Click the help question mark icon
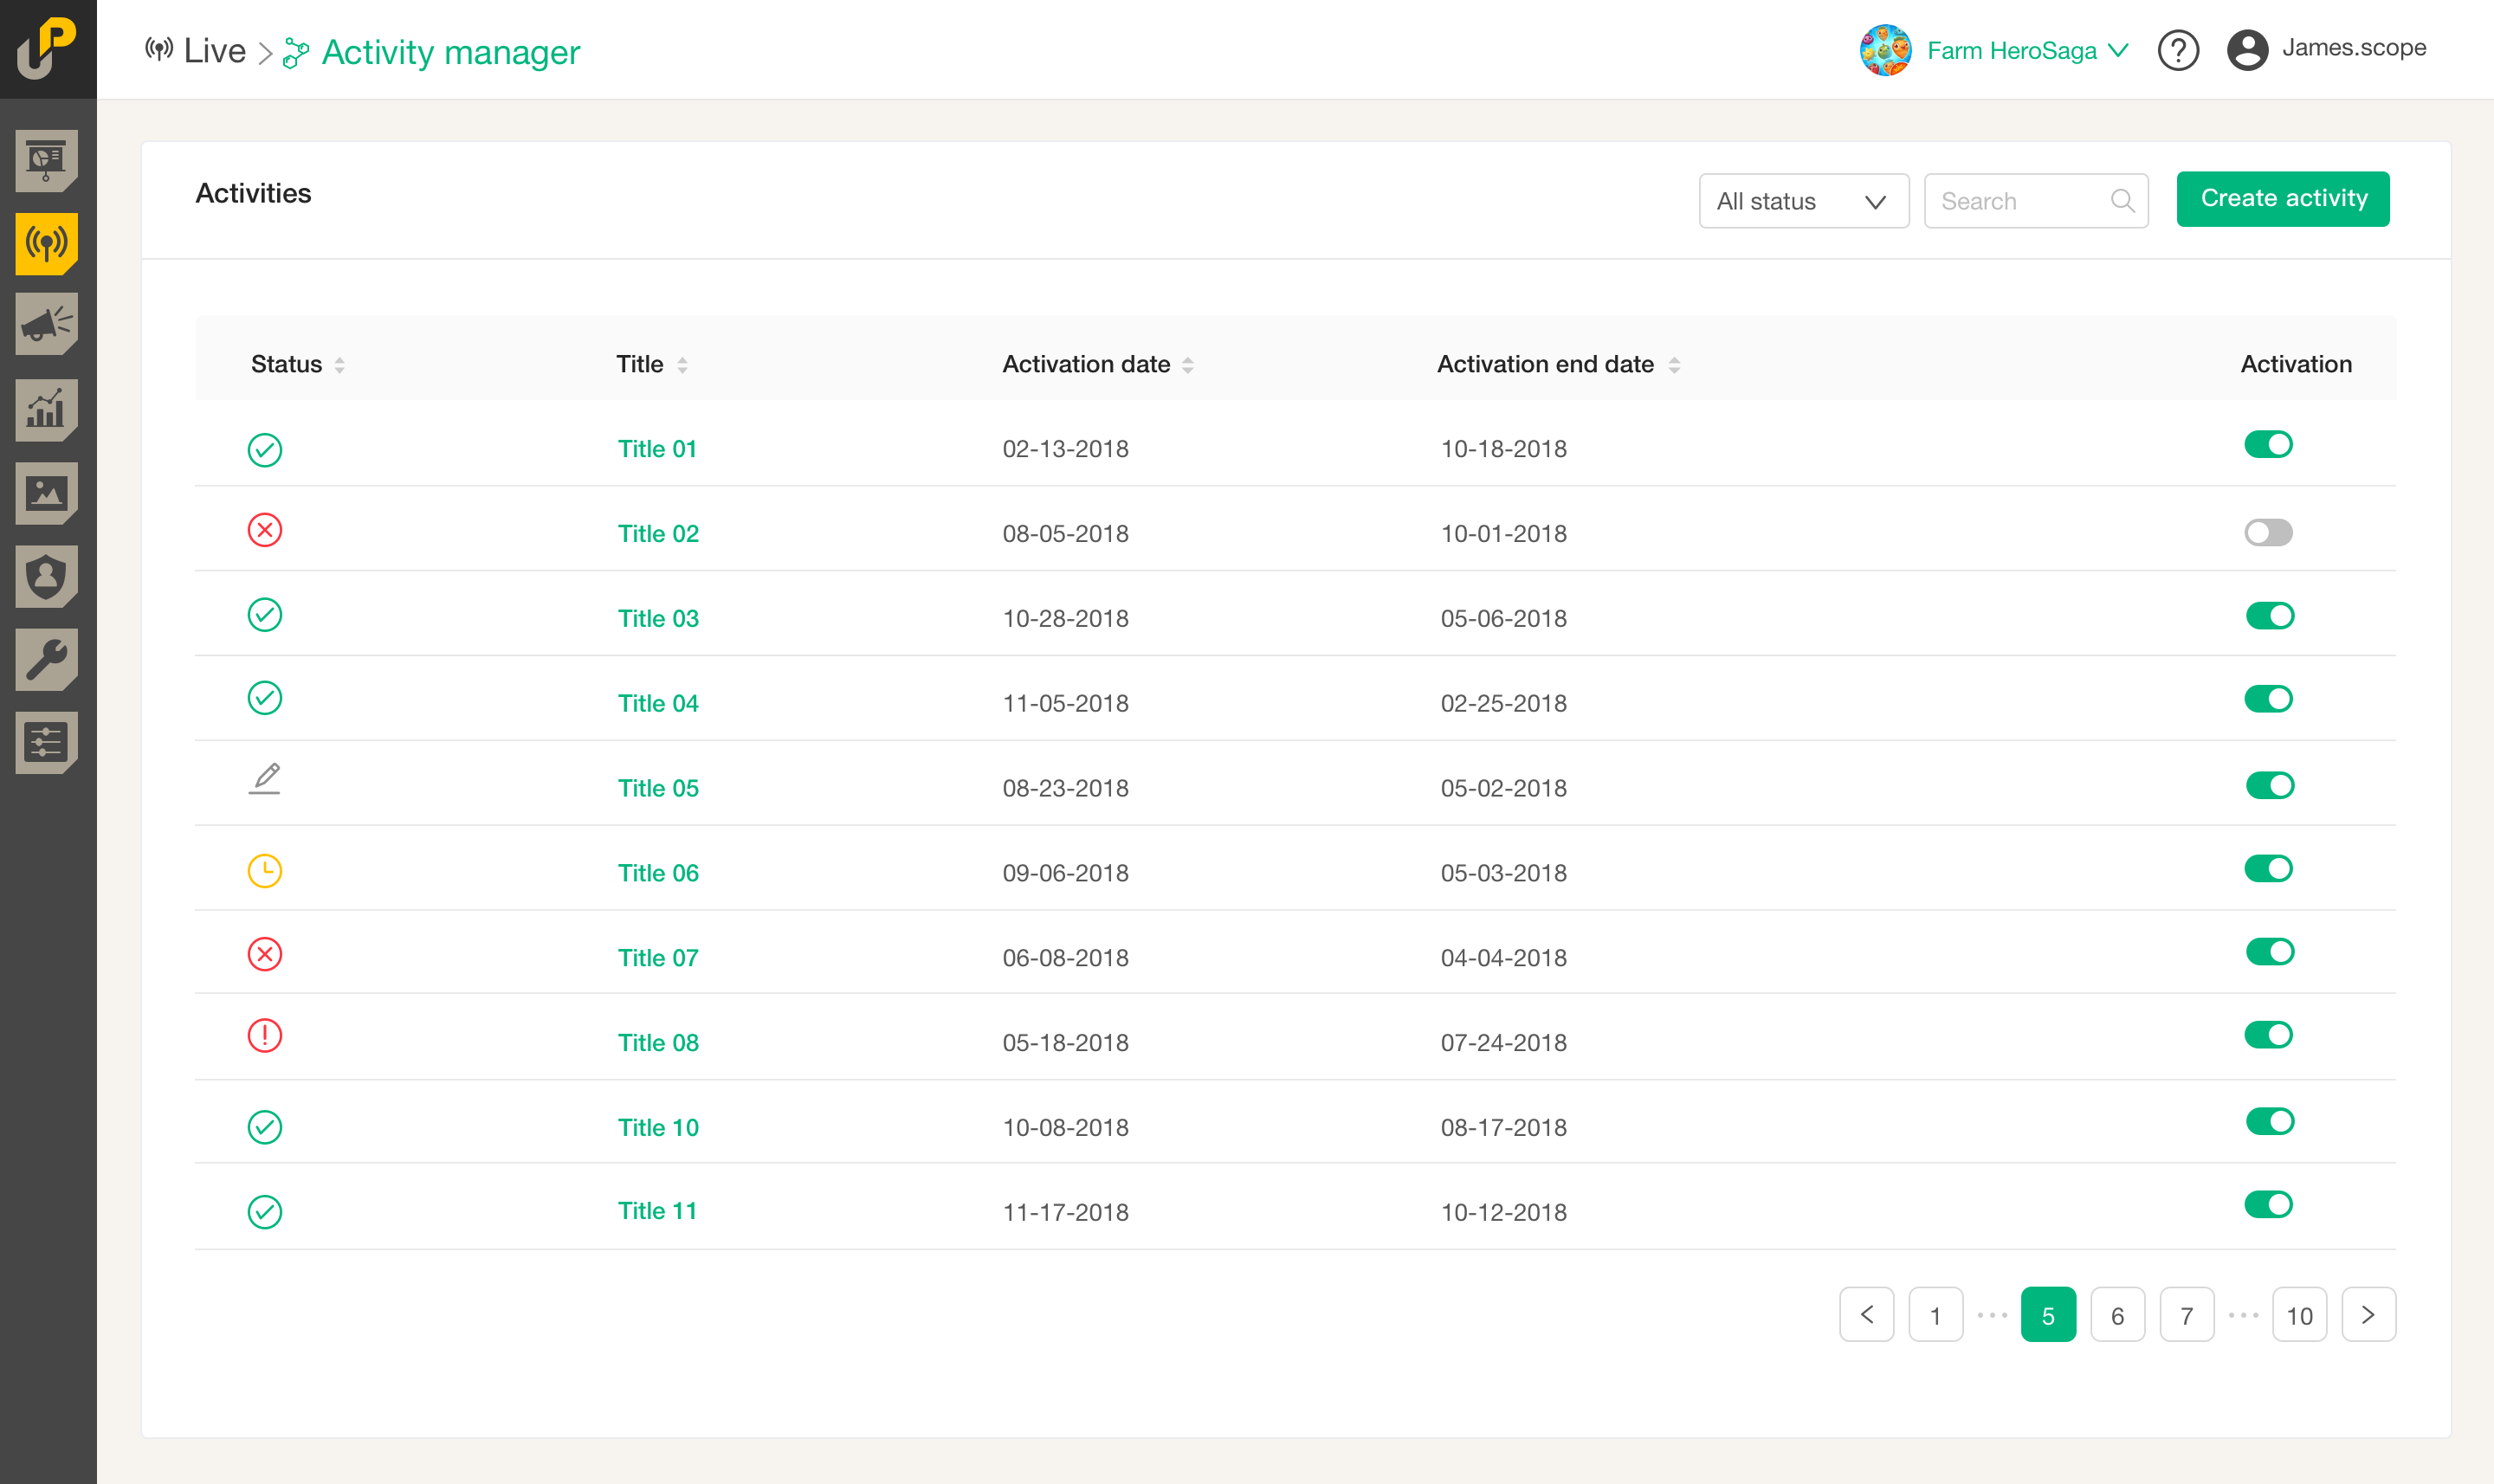Image resolution: width=2494 pixels, height=1484 pixels. point(2178,50)
